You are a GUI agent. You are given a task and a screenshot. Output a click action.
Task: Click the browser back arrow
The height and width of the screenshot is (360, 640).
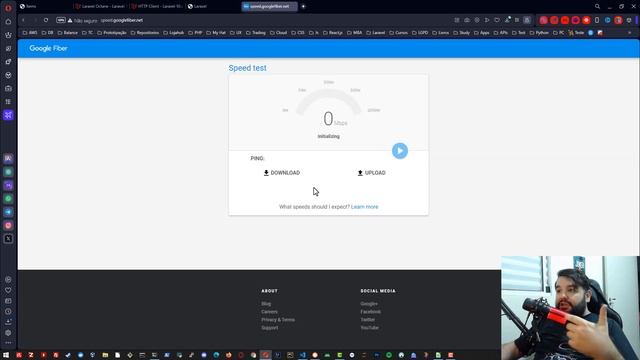pyautogui.click(x=24, y=20)
